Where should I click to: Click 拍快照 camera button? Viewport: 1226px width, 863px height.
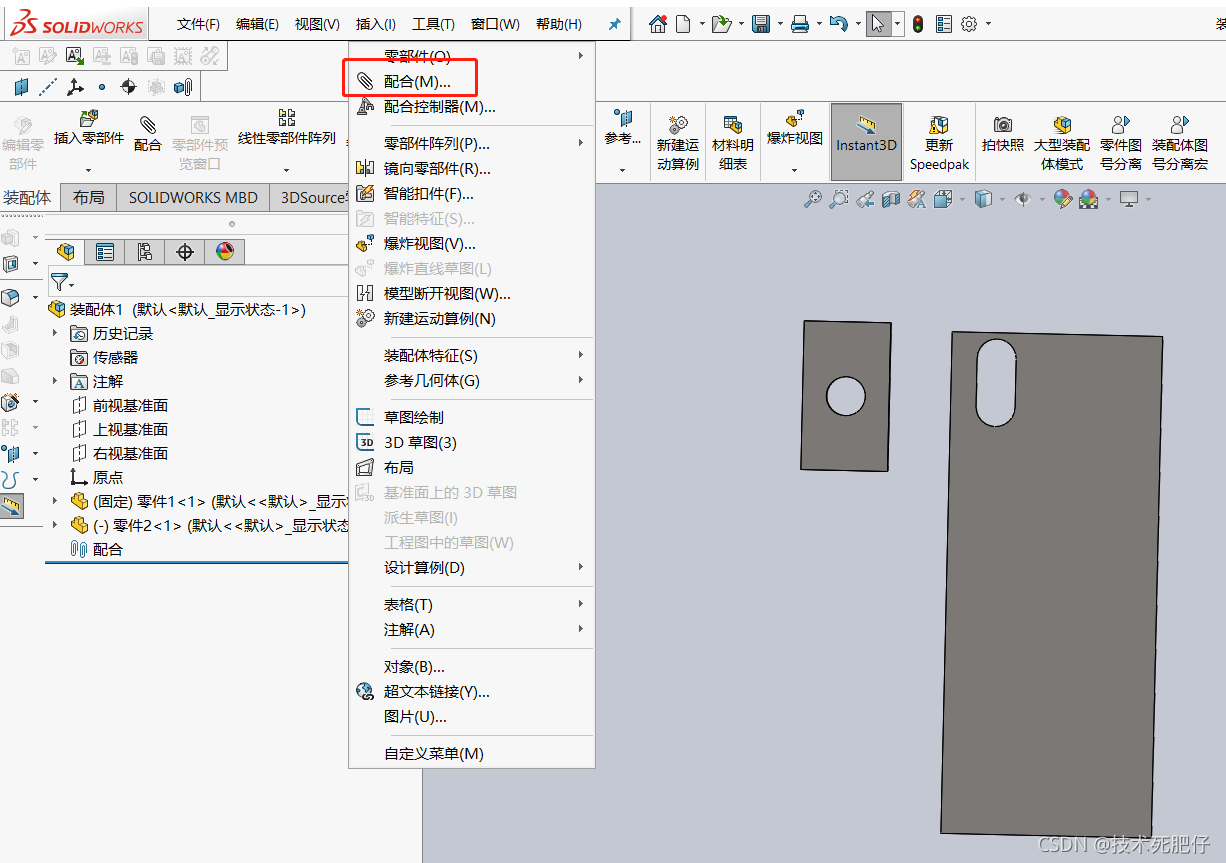click(1003, 134)
